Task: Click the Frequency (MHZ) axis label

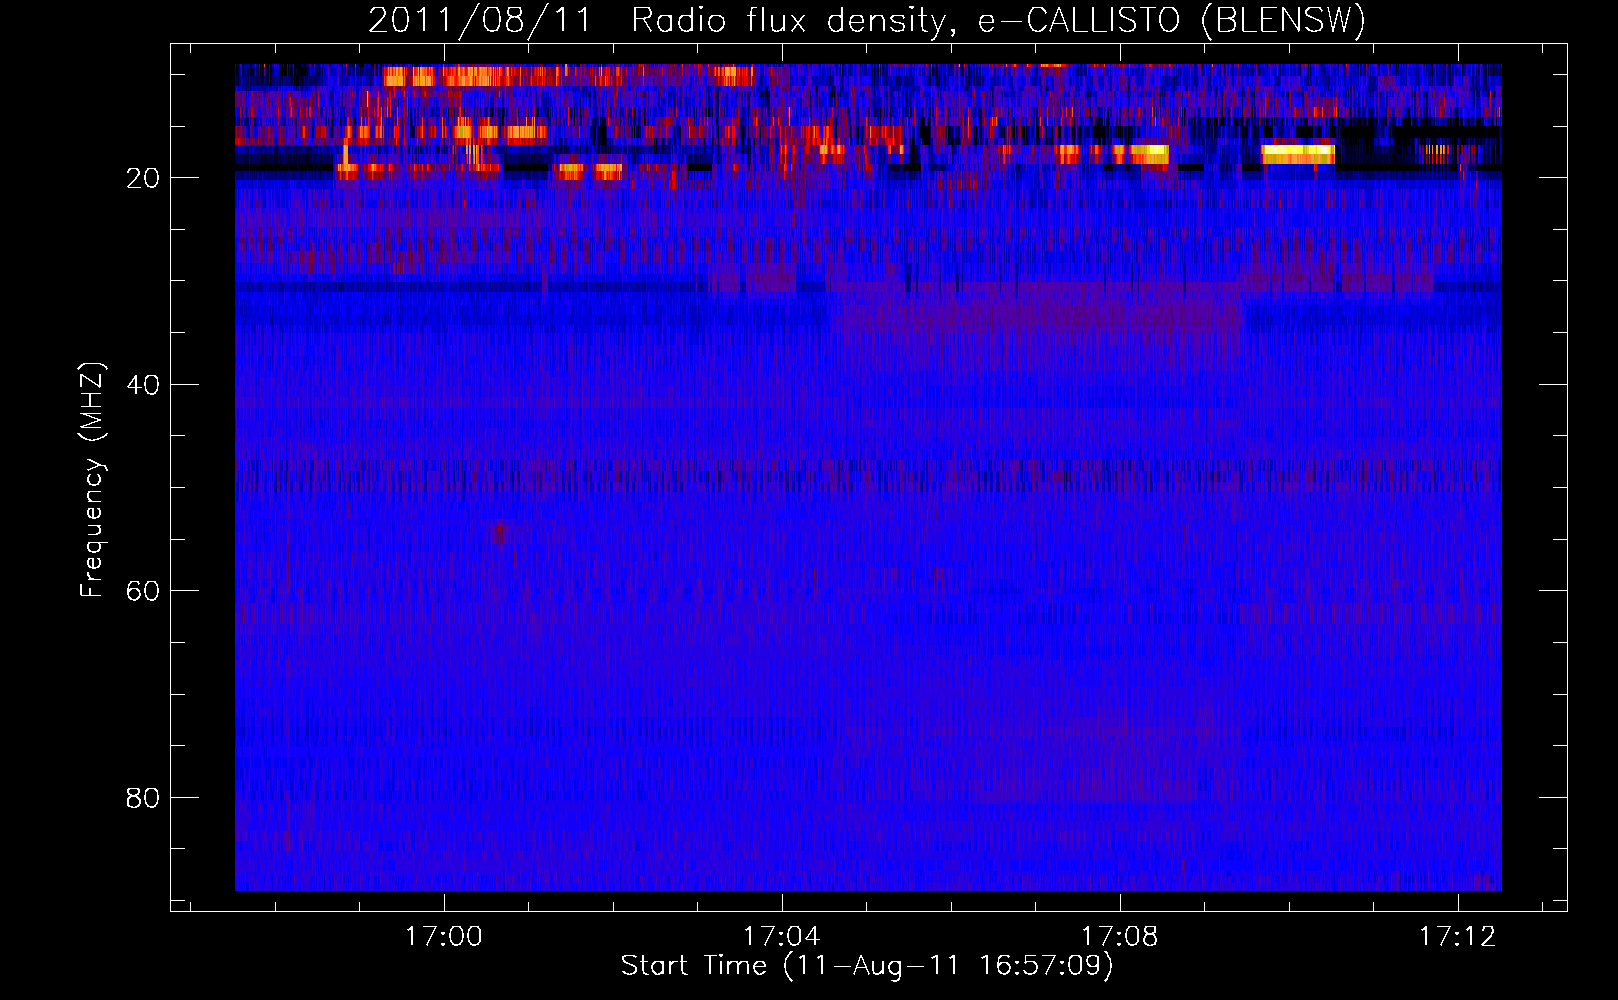Action: [92, 480]
